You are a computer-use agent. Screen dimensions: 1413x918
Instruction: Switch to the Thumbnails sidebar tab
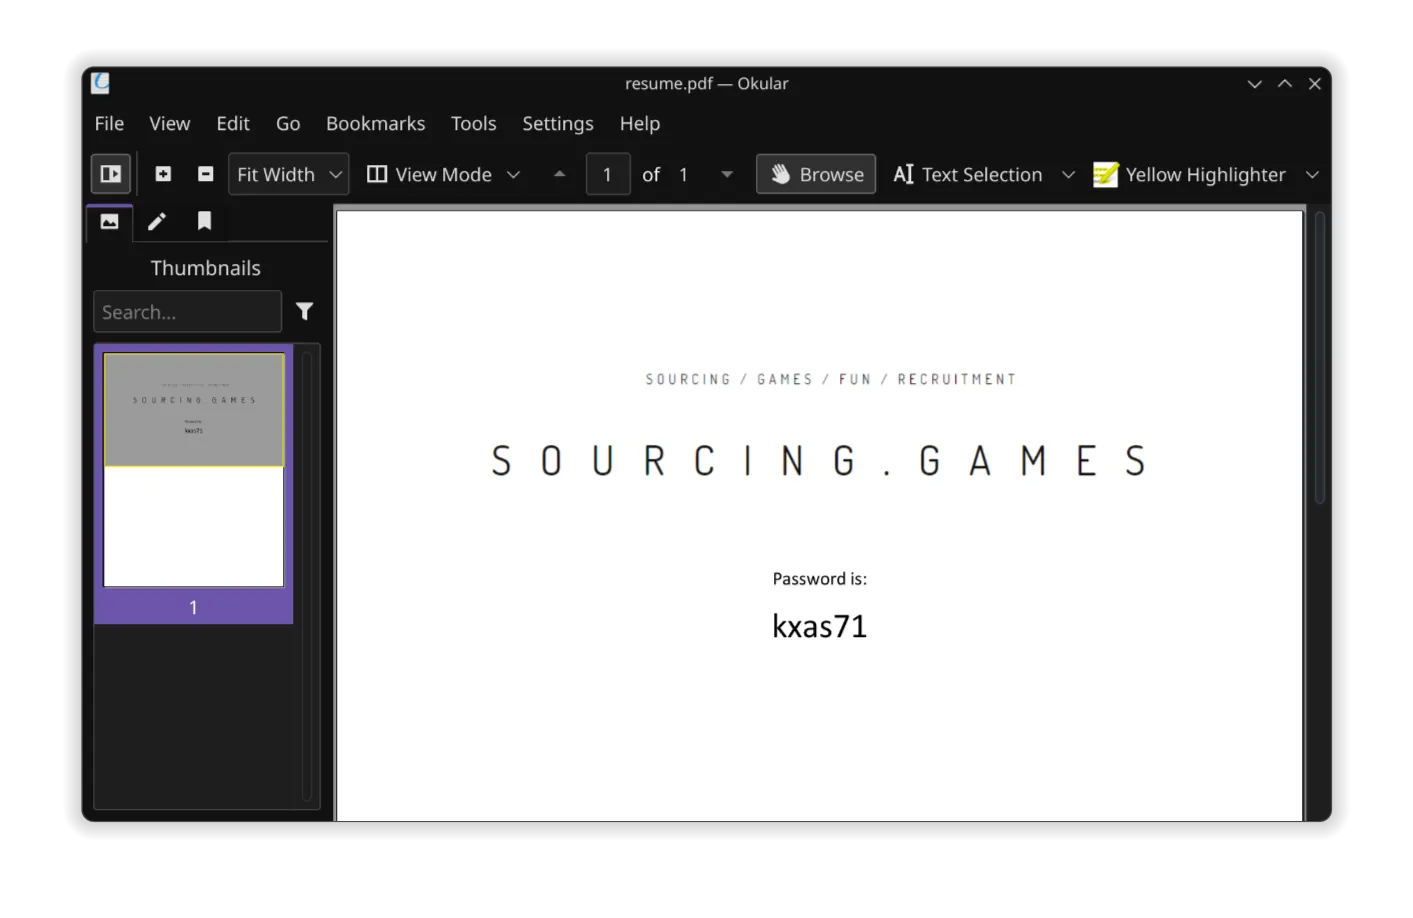(109, 222)
